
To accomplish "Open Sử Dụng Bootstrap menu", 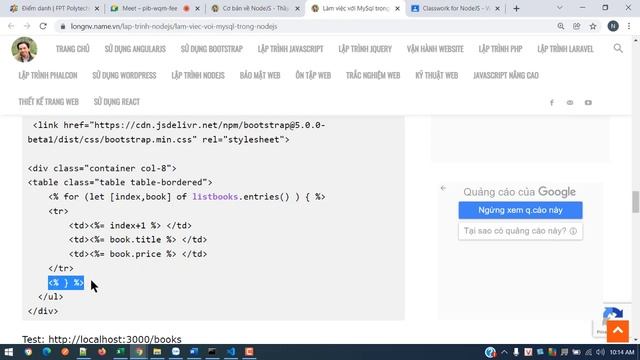I will [x=212, y=49].
